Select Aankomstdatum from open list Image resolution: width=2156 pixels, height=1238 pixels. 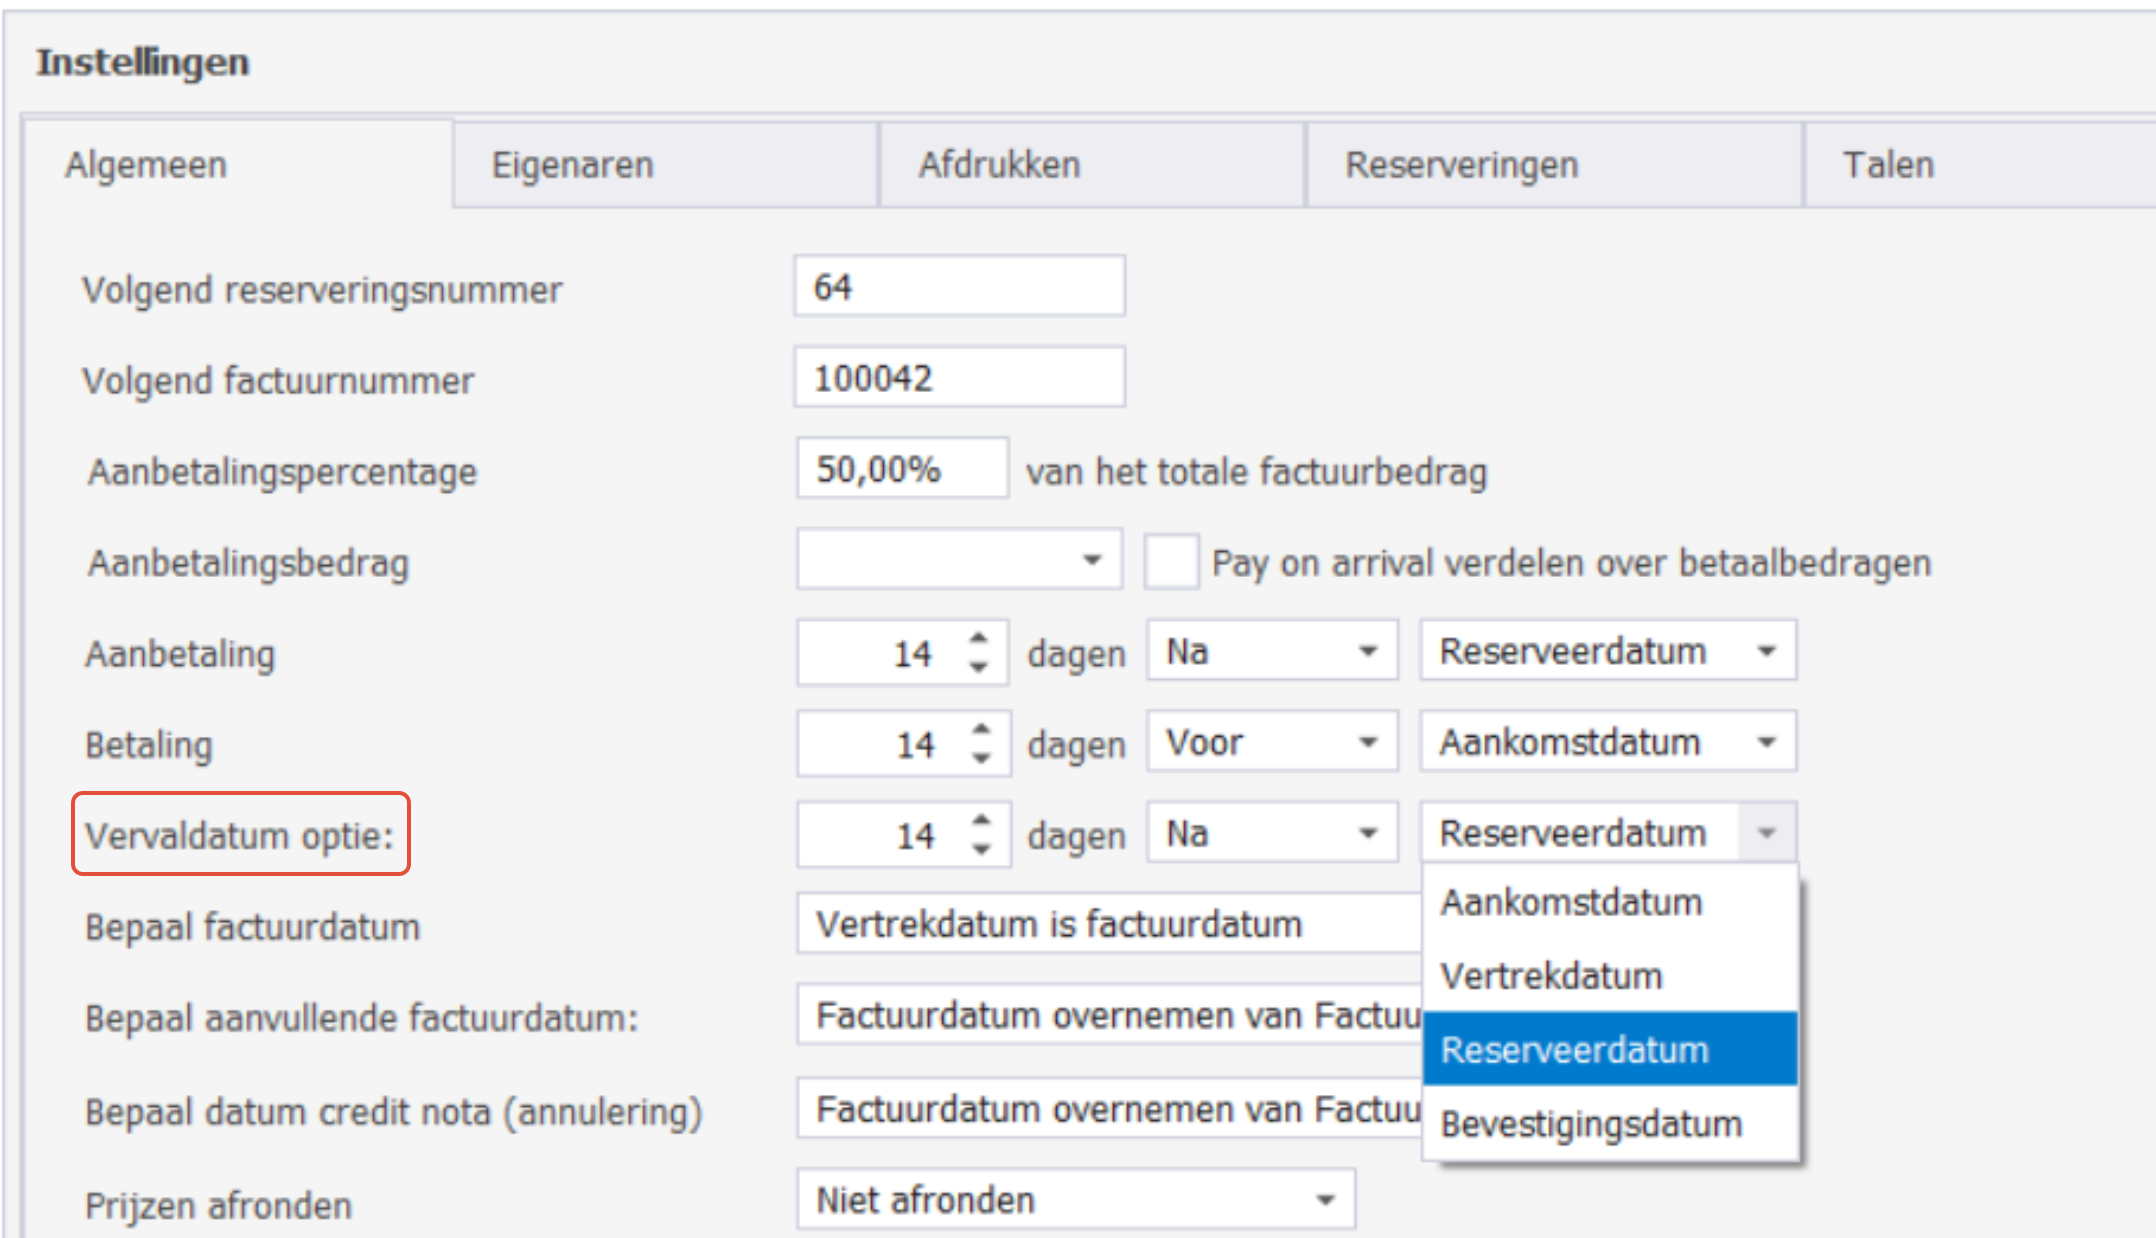click(x=1570, y=902)
